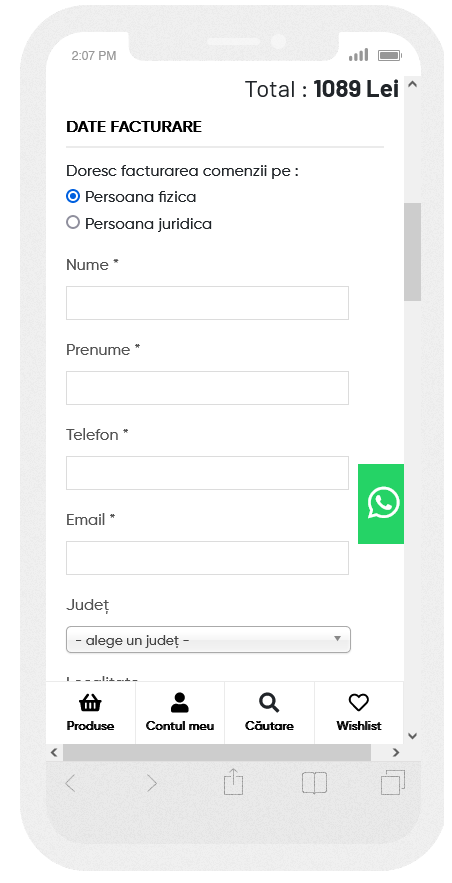Screen dimensions: 452x883
Task: Open the Wishlist heart icon
Action: [x=359, y=703]
